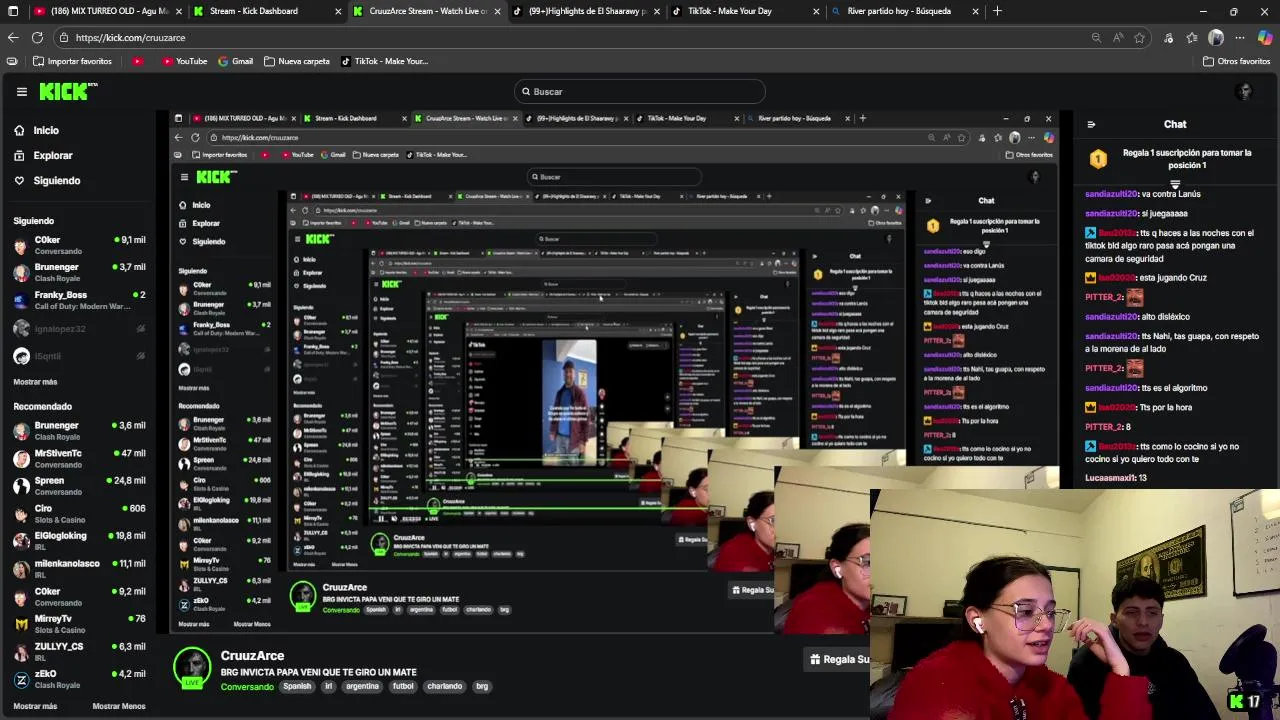Select the argentina tag
The height and width of the screenshot is (720, 1280).
click(x=363, y=687)
